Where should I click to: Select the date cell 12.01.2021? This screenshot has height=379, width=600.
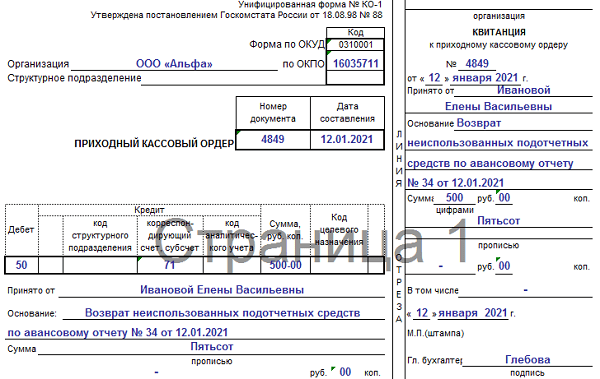tap(347, 139)
